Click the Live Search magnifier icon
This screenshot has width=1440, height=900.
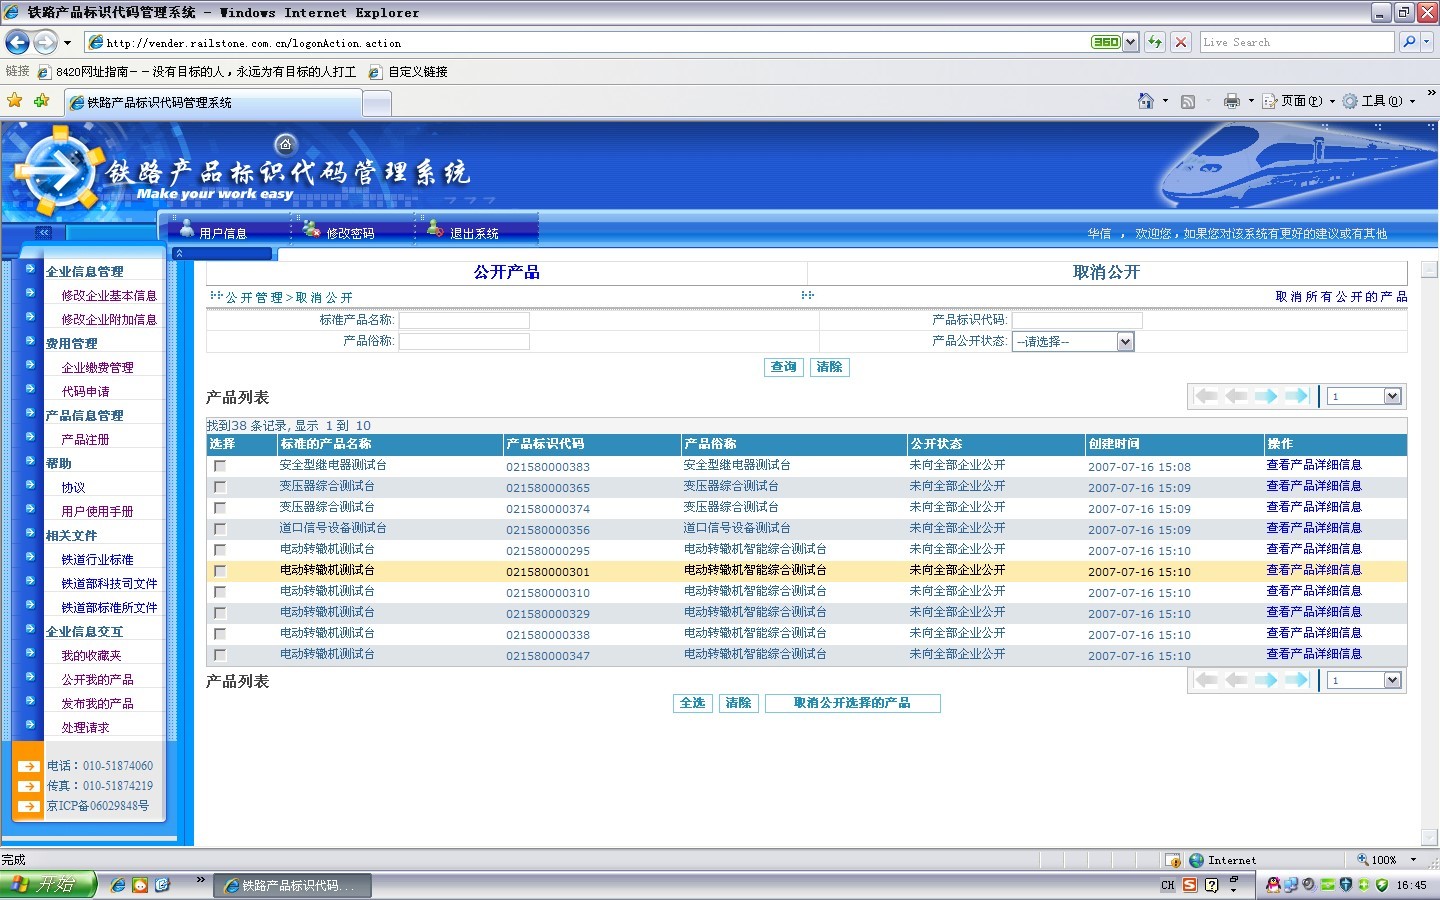click(x=1409, y=42)
